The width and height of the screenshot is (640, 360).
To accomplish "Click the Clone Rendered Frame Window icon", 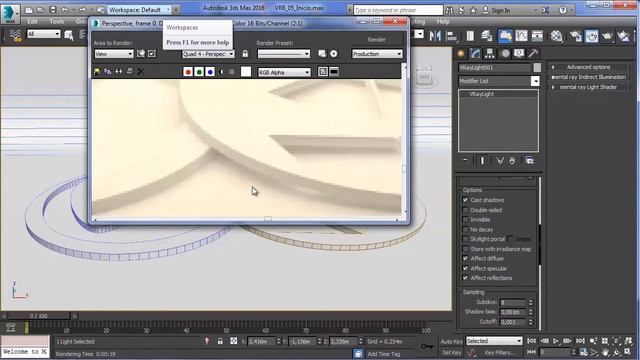I will [x=118, y=71].
